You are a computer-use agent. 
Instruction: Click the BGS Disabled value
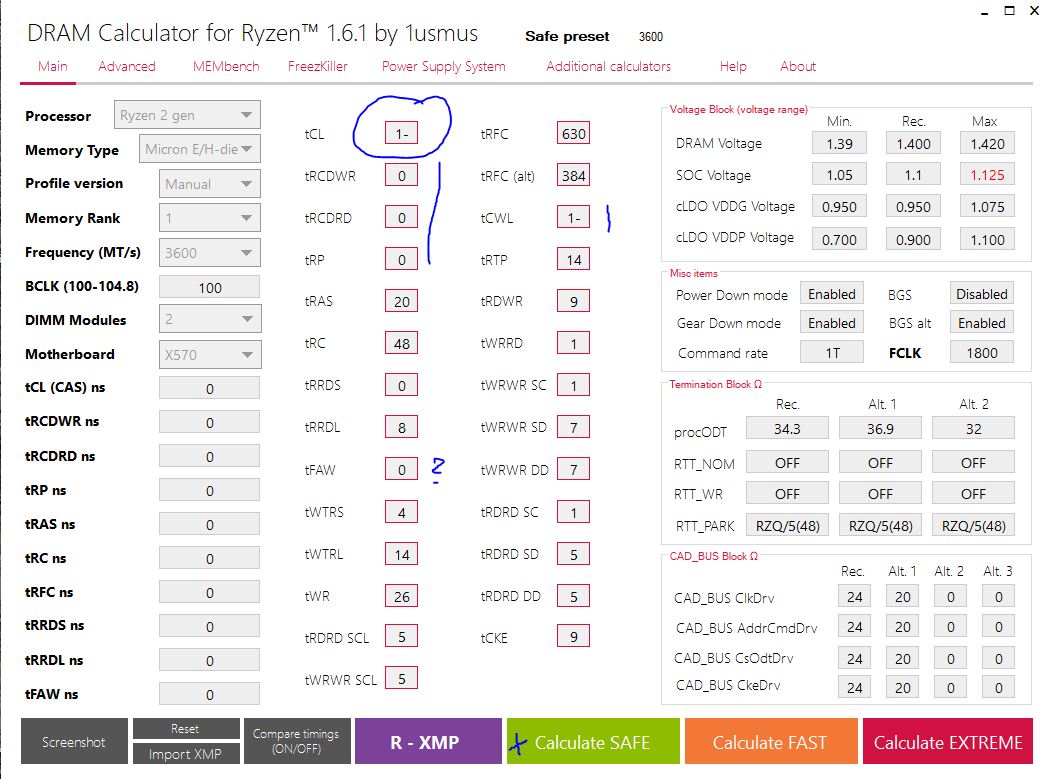(x=981, y=294)
